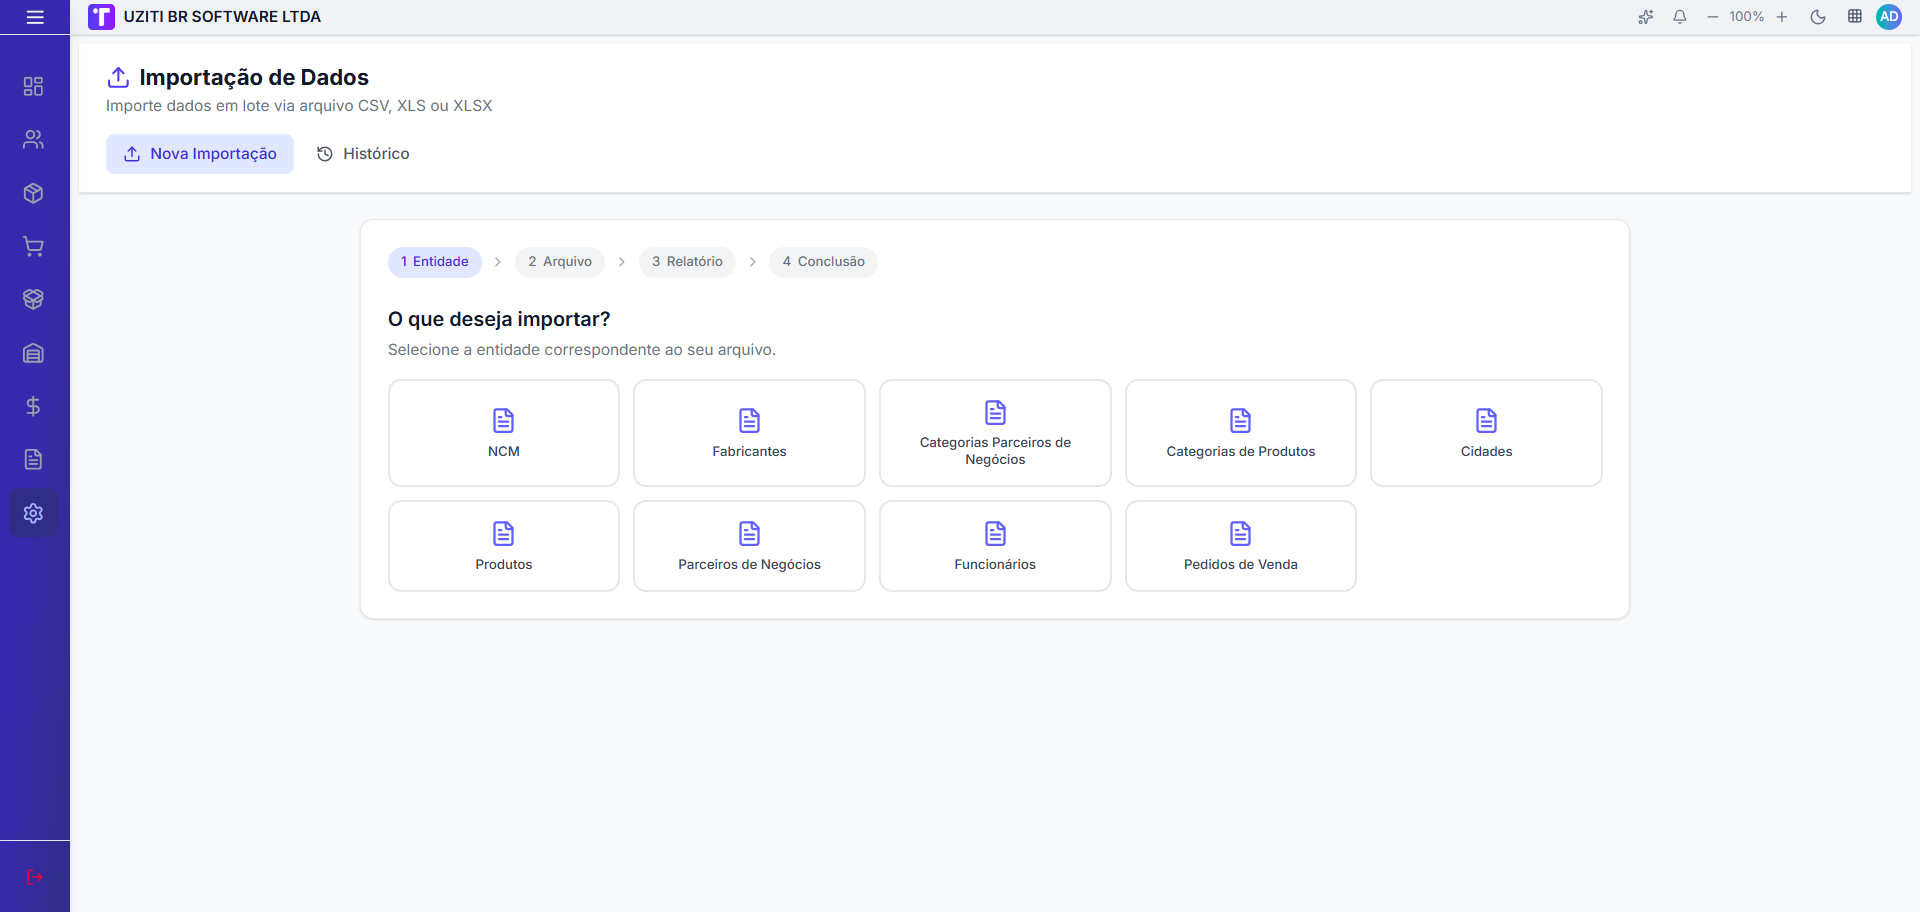Open the product box icon in sidebar
1920x912 pixels.
click(x=33, y=193)
